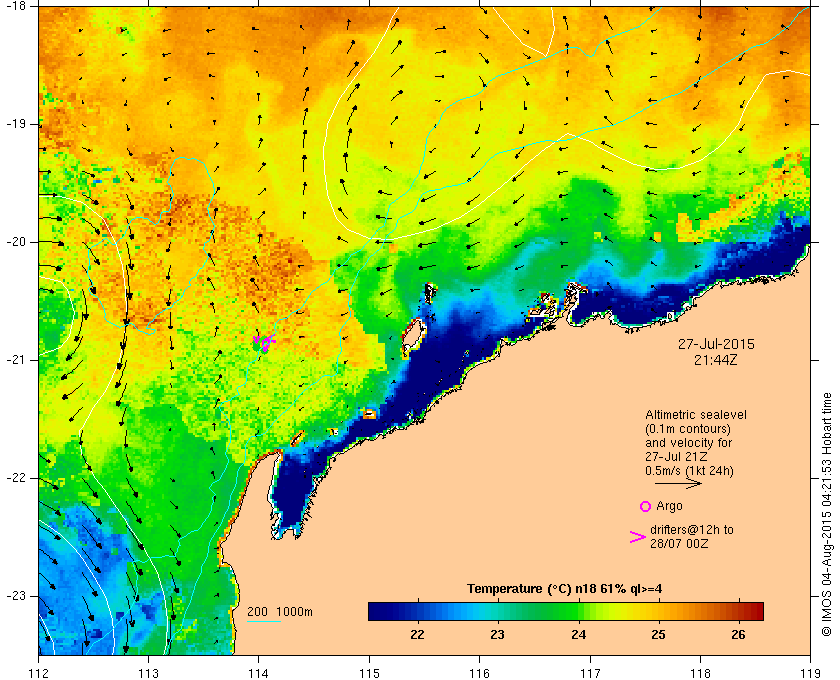840x680 pixels.
Task: Click the longitude axis label 117
Action: pyautogui.click(x=590, y=672)
